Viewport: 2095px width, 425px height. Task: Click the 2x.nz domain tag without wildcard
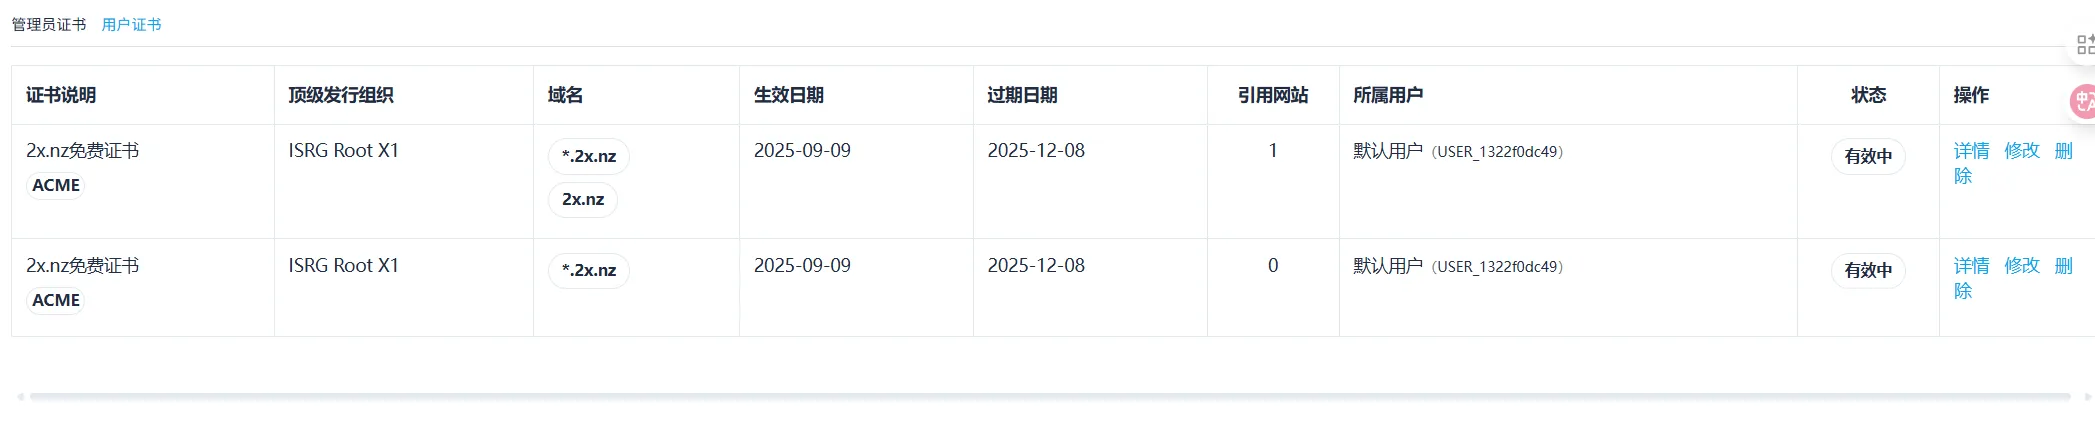pyautogui.click(x=583, y=200)
